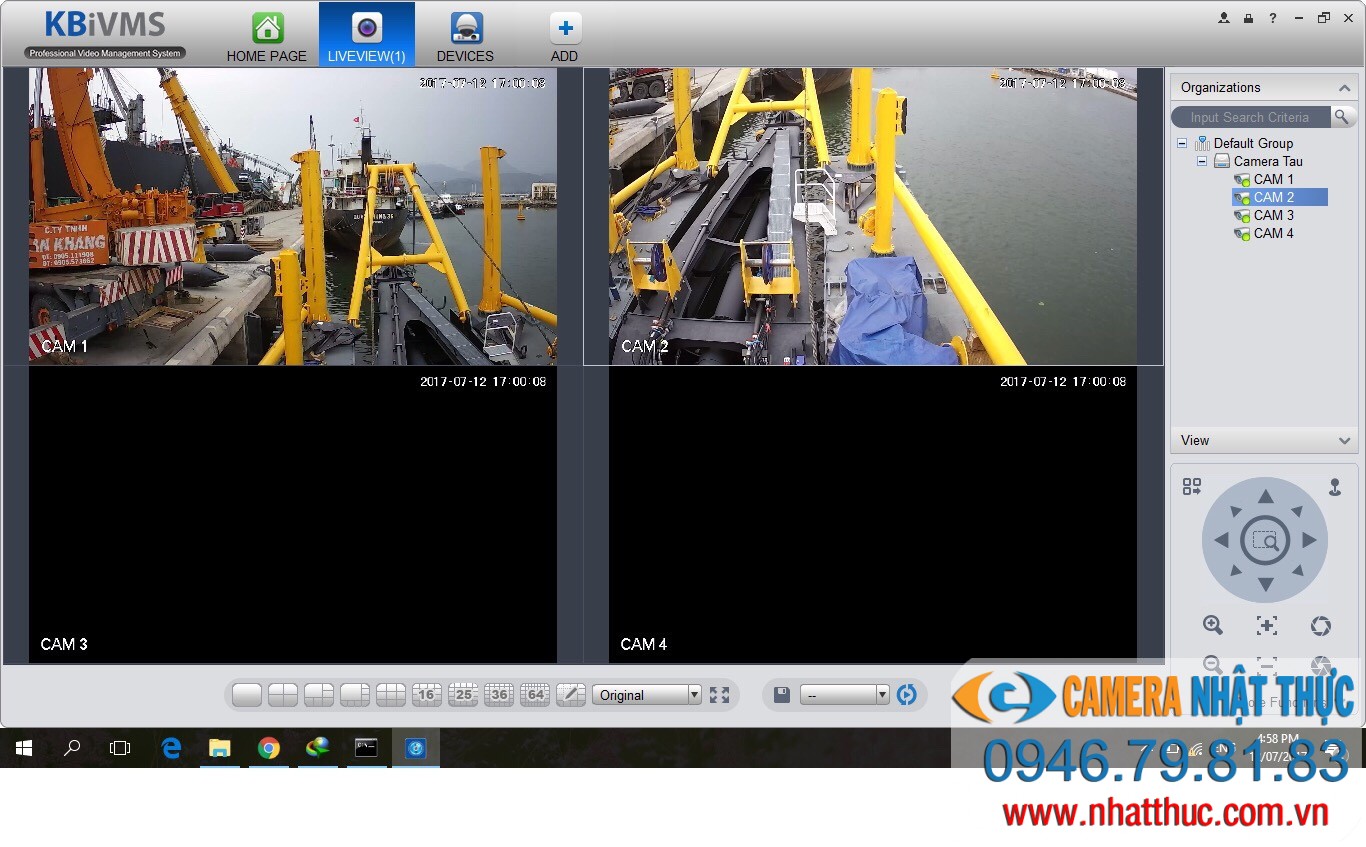
Task: Expand the View panel
Action: (x=1344, y=441)
